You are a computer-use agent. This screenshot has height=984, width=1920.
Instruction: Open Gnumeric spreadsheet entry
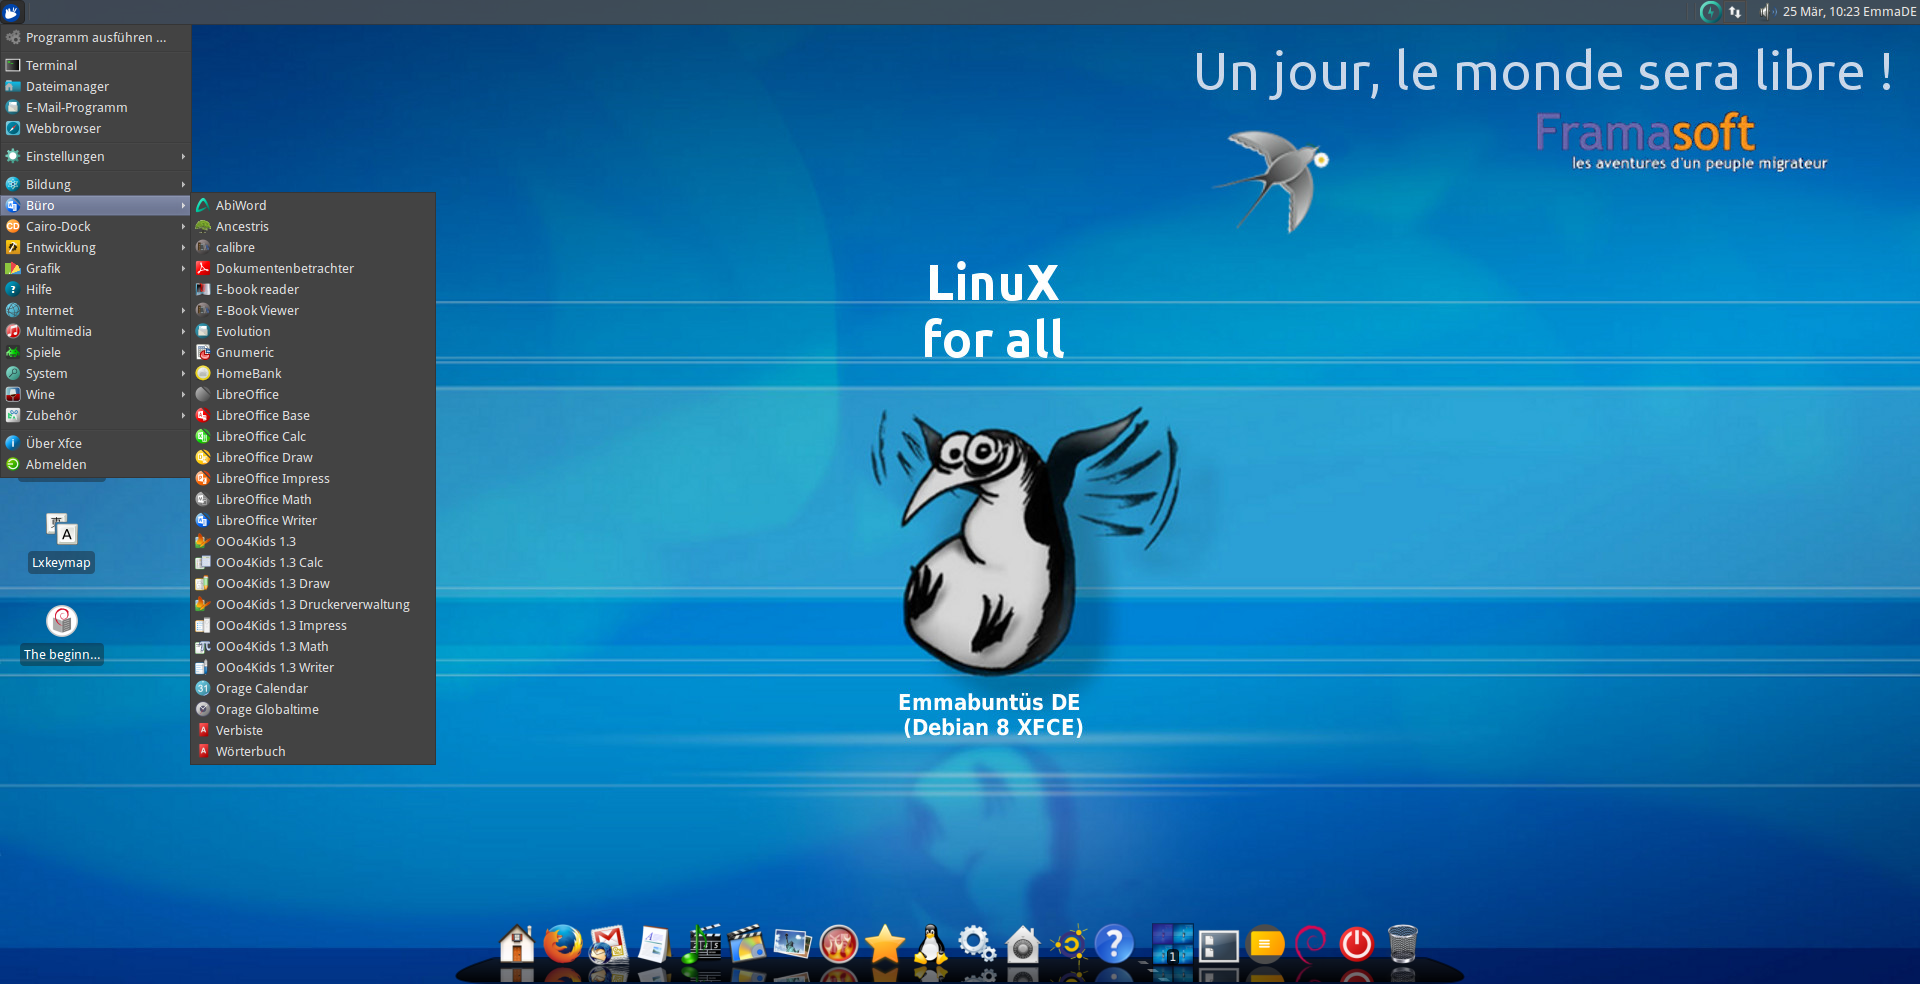click(313, 352)
